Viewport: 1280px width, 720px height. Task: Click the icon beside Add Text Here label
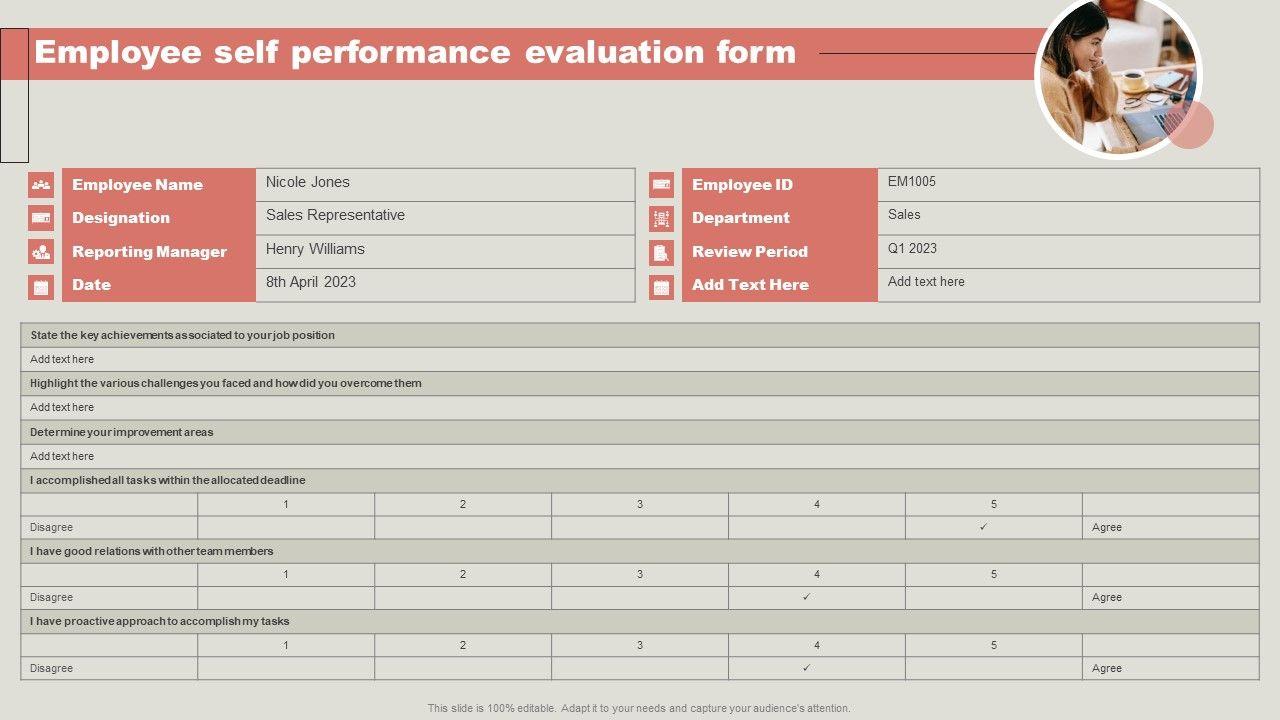pyautogui.click(x=661, y=287)
